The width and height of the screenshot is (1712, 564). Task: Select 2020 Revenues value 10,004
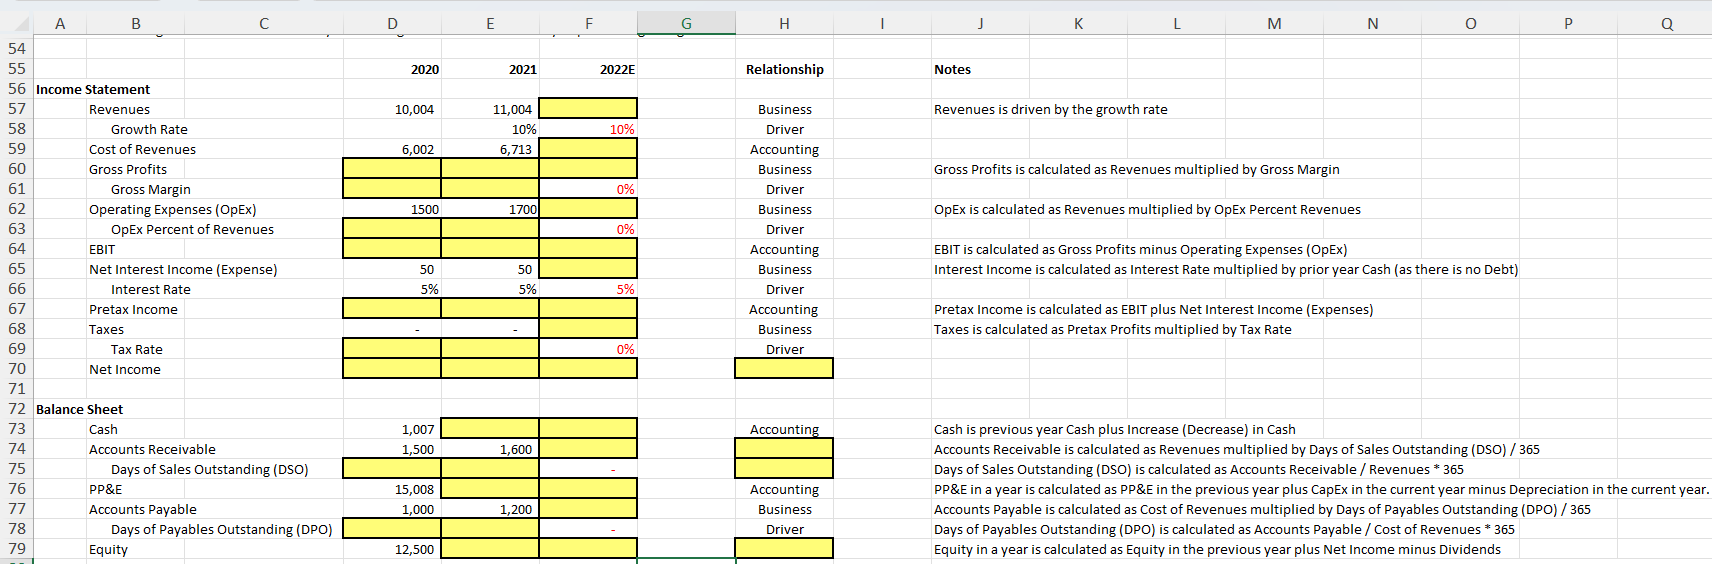(x=414, y=109)
